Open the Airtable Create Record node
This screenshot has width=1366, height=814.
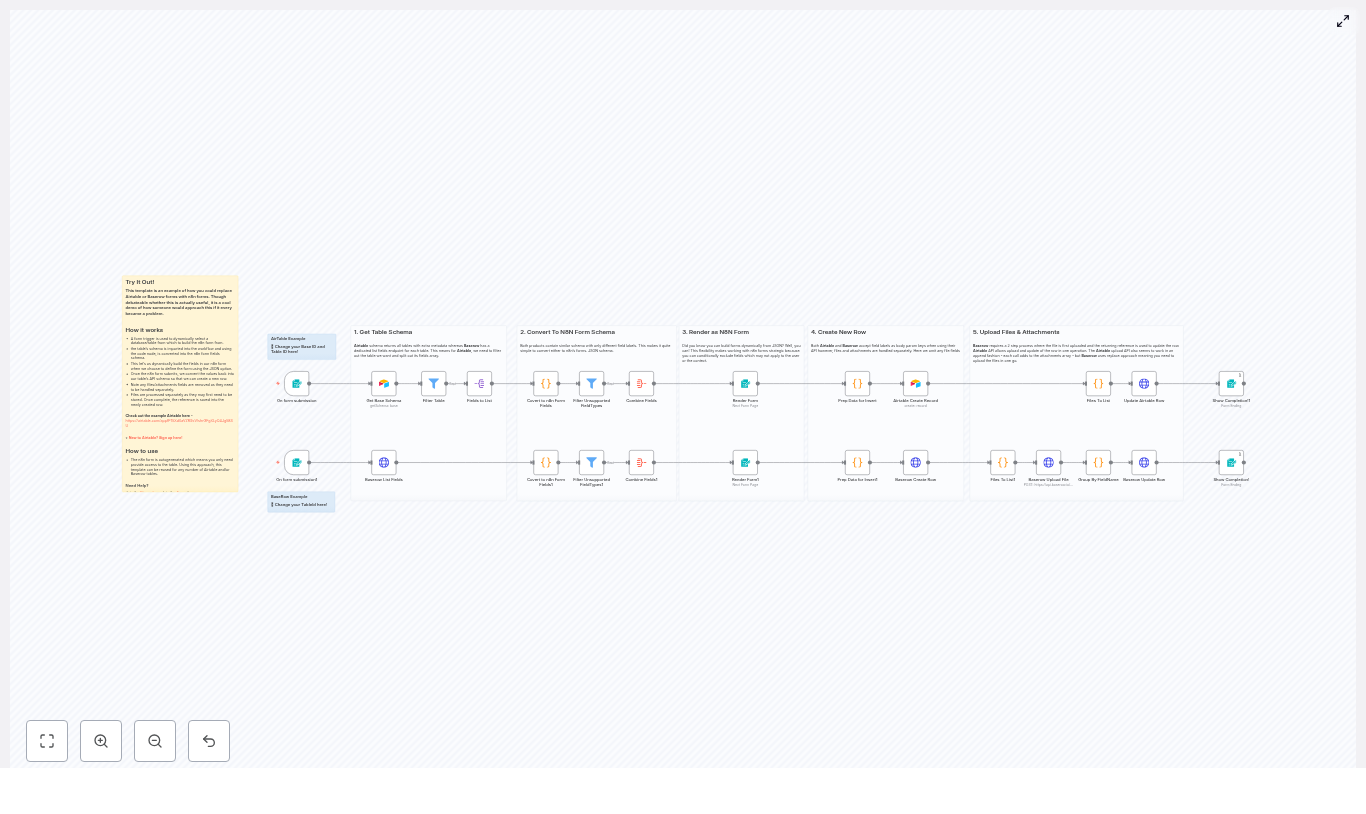915,383
